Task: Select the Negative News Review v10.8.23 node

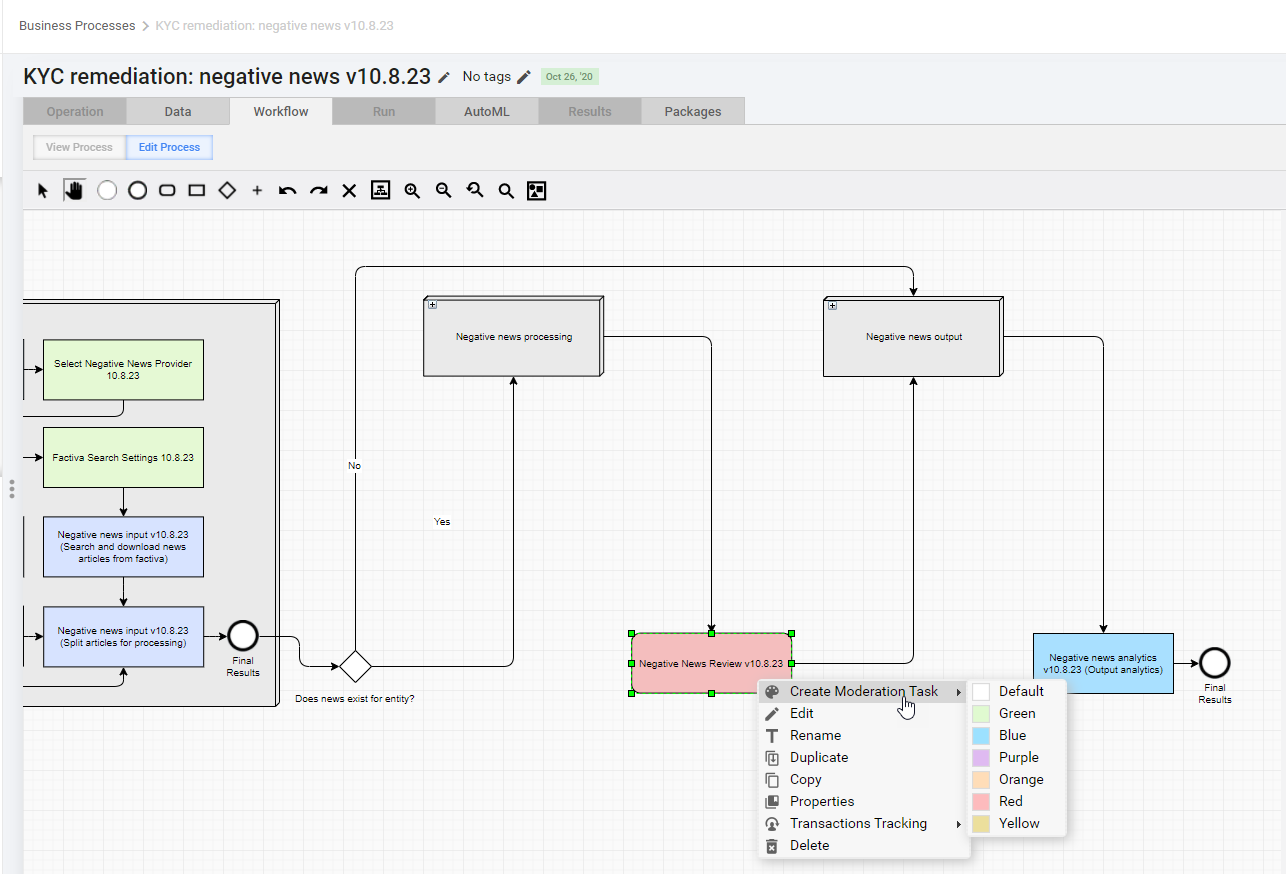Action: coord(711,663)
